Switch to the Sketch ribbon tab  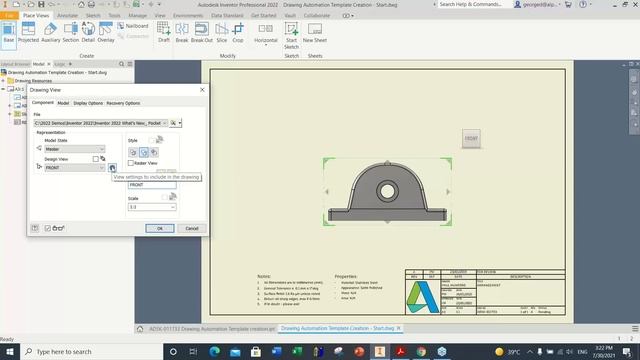(x=93, y=16)
